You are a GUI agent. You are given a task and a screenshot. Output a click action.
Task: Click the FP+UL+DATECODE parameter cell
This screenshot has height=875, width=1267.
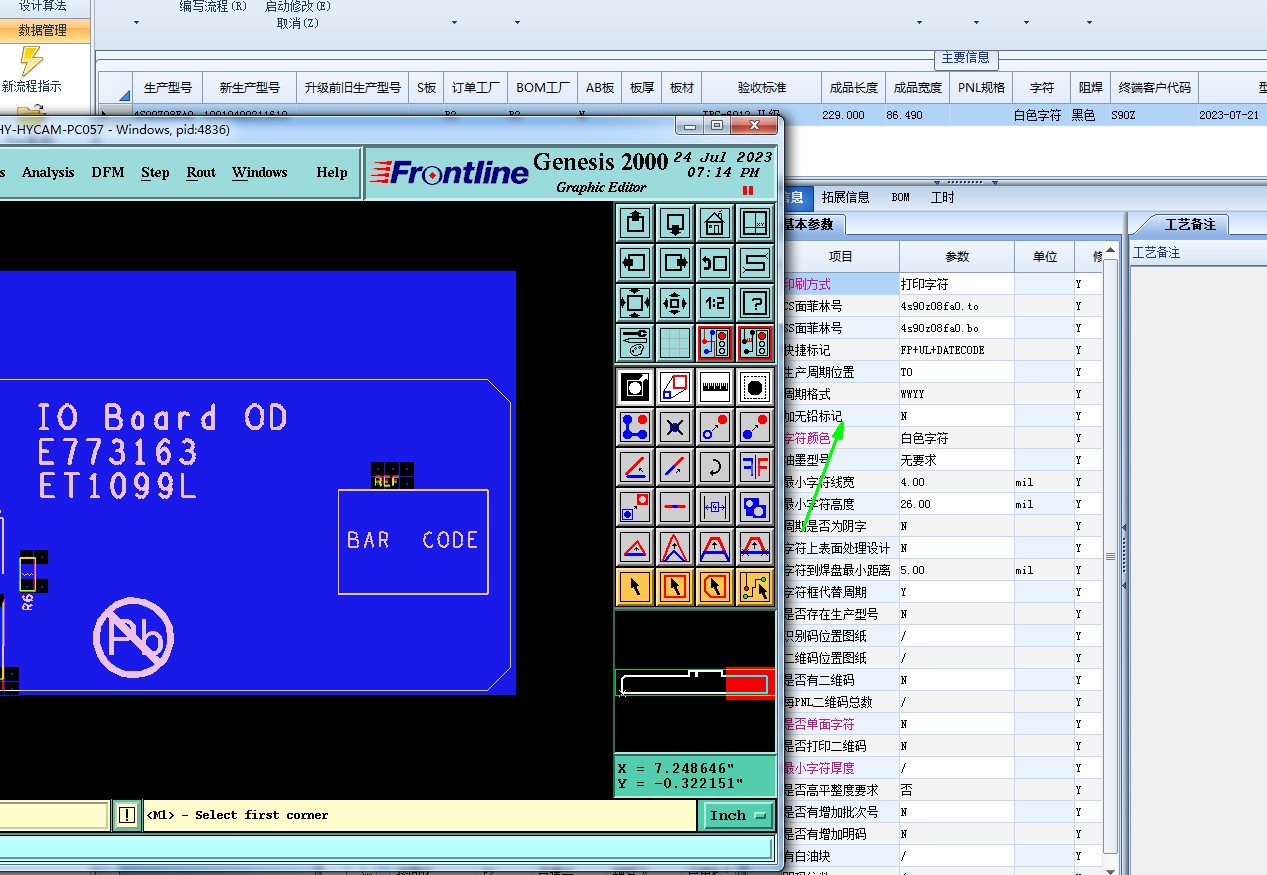[x=956, y=350]
